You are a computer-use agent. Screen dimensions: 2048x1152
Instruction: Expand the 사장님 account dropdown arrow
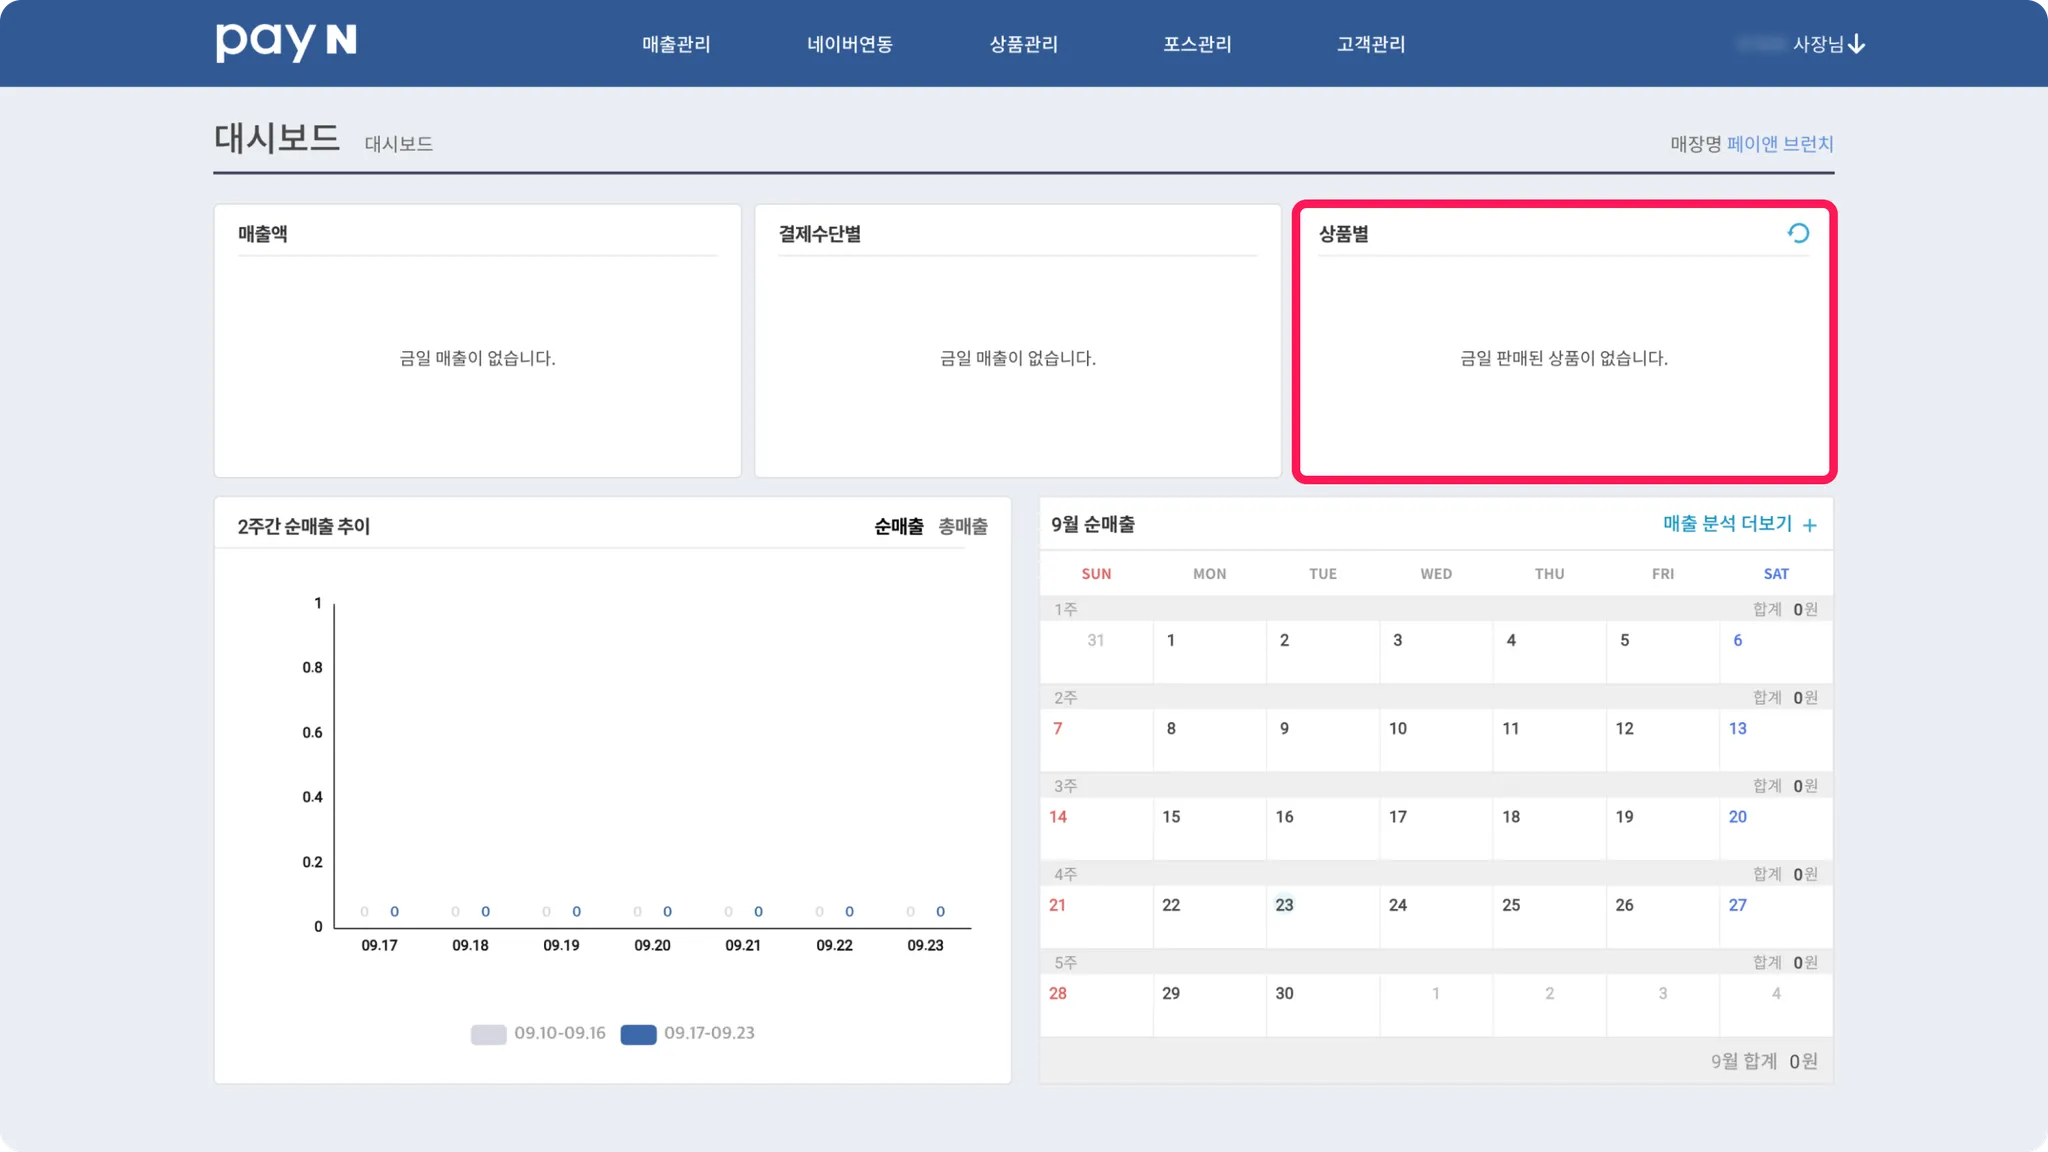(1857, 44)
